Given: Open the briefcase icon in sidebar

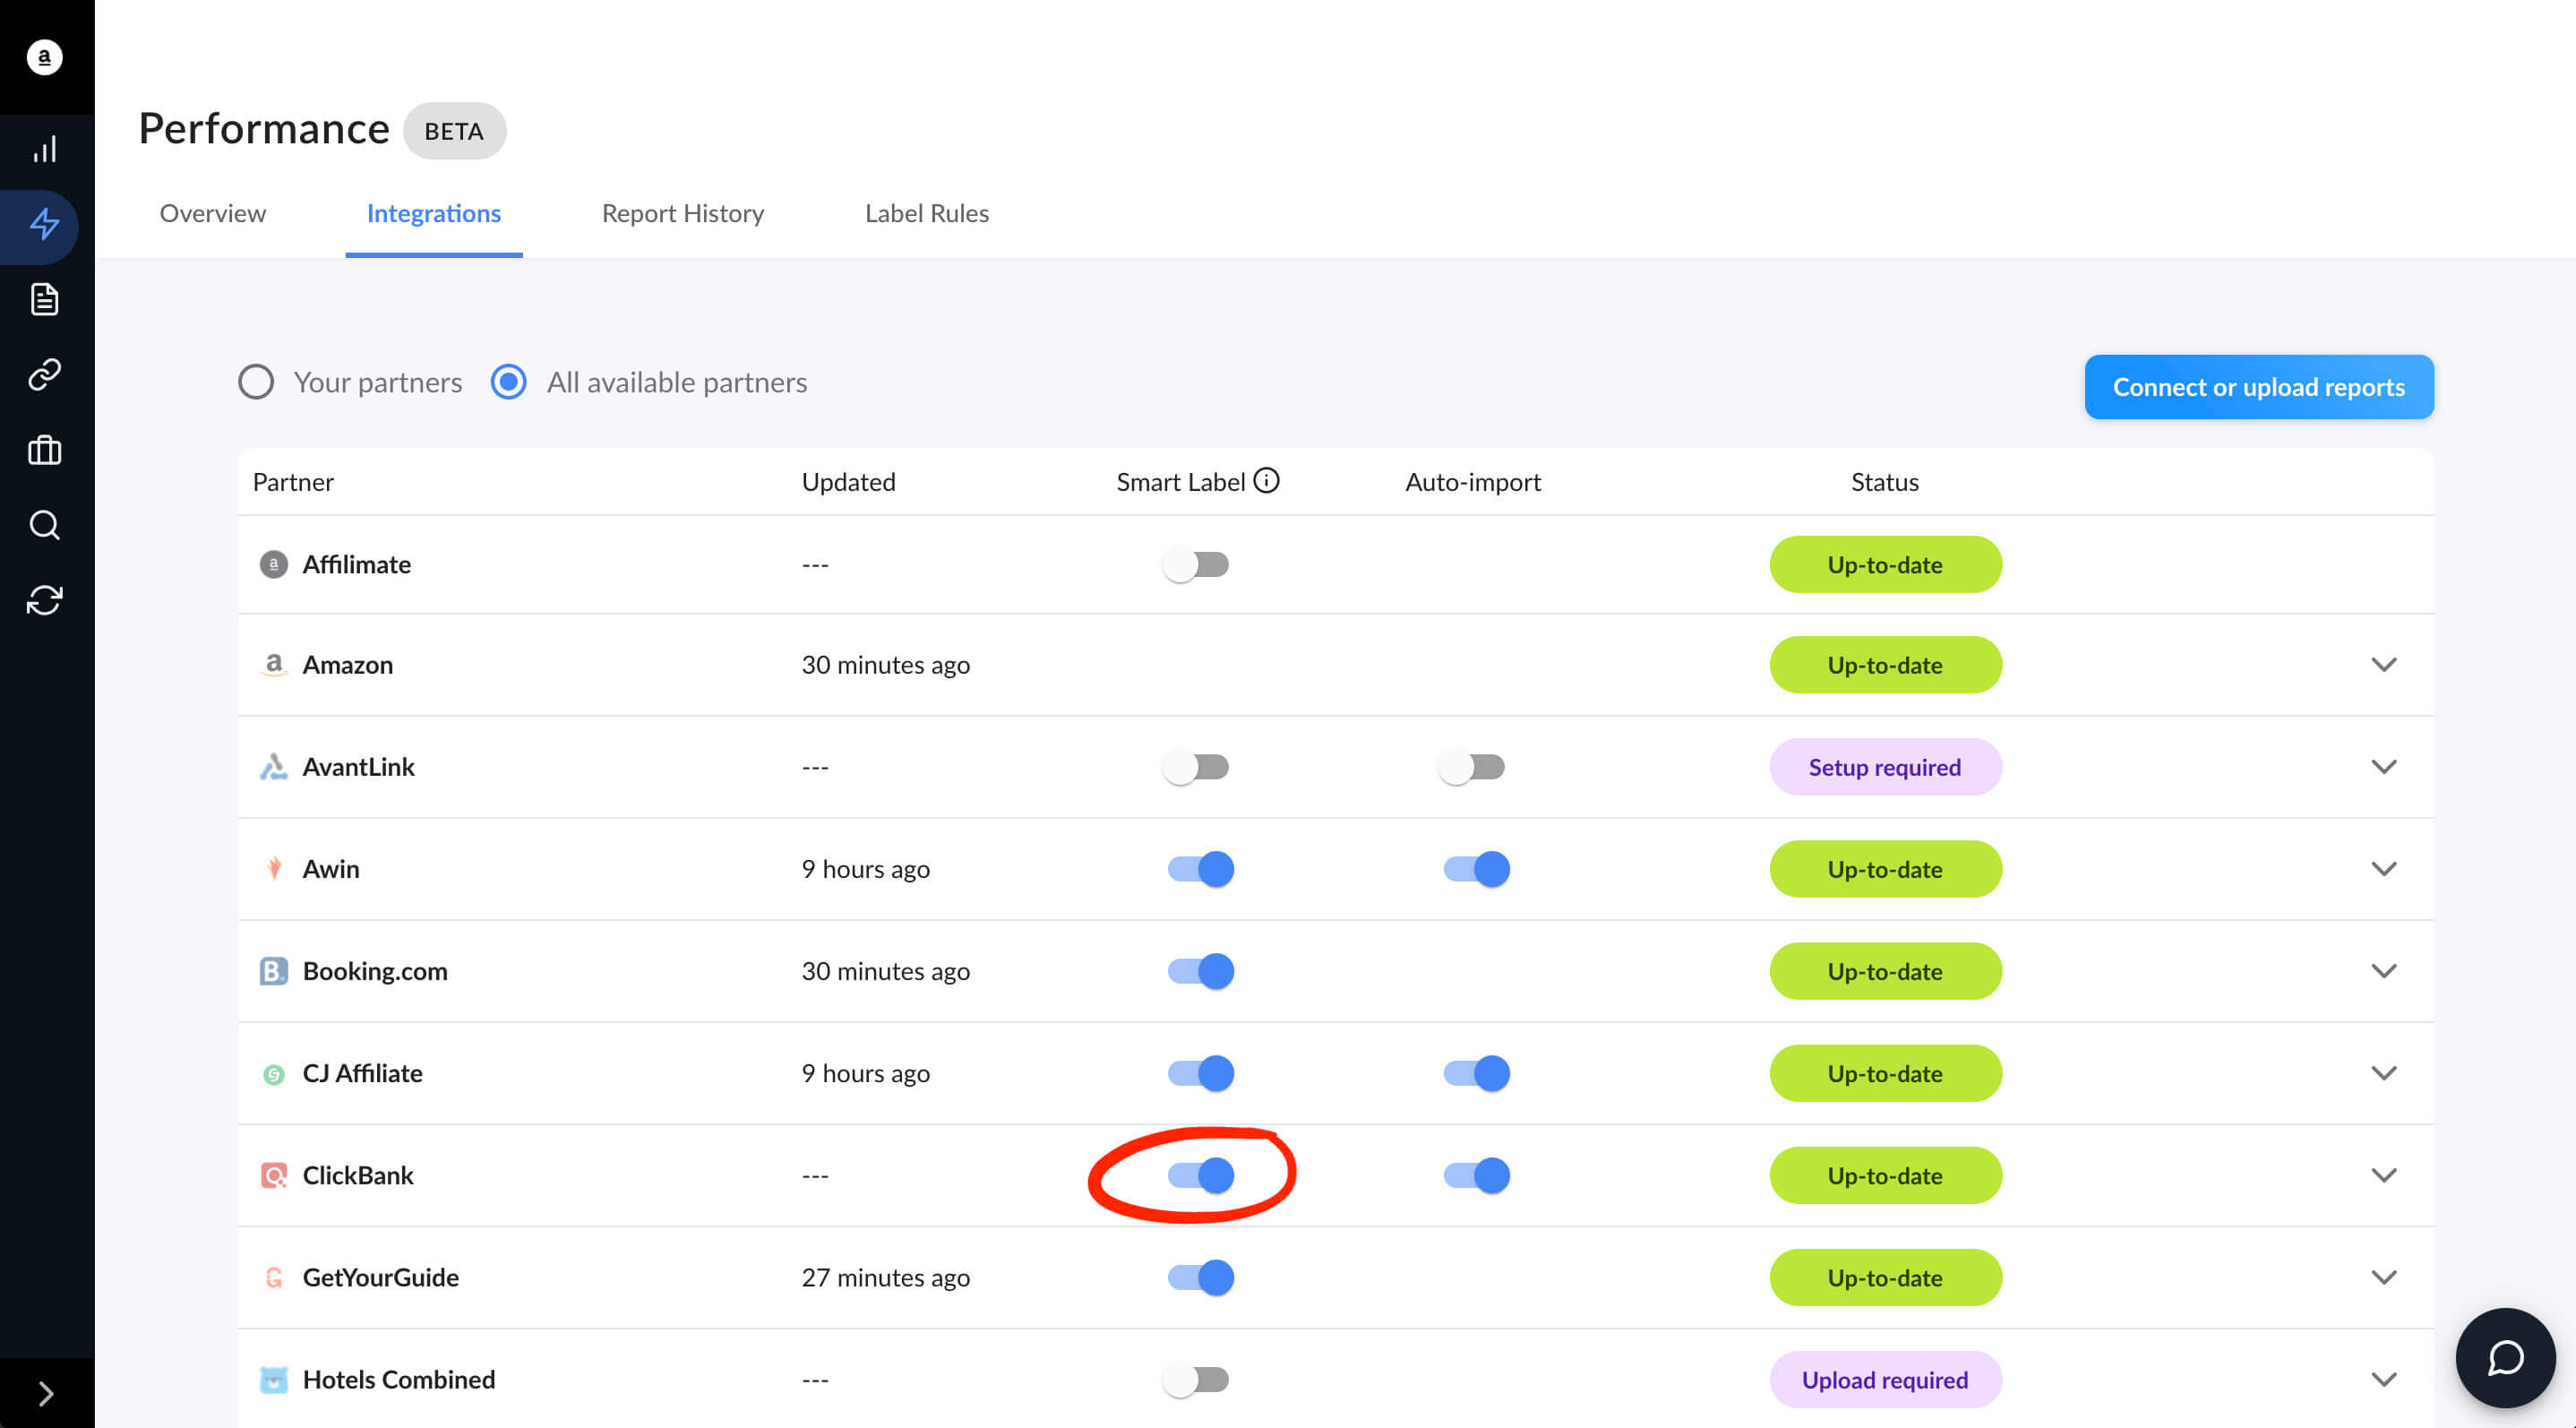Looking at the screenshot, I should [x=44, y=450].
